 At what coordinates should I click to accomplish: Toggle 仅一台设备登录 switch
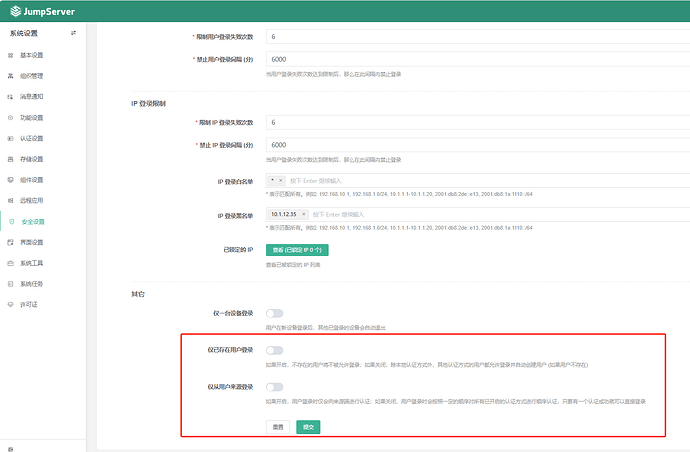point(275,313)
